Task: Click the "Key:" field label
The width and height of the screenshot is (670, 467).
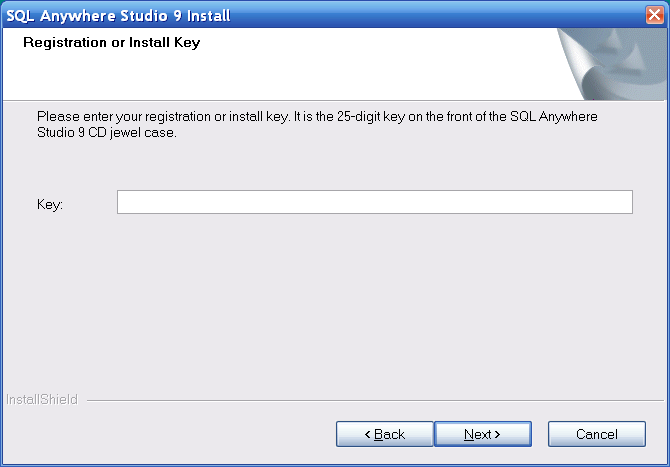Action: click(50, 204)
